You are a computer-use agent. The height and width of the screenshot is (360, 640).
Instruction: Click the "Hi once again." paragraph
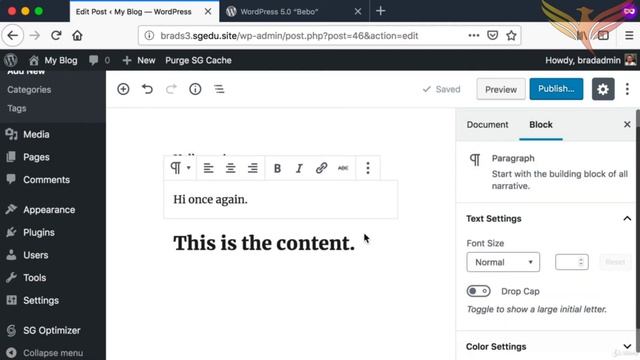[211, 200]
